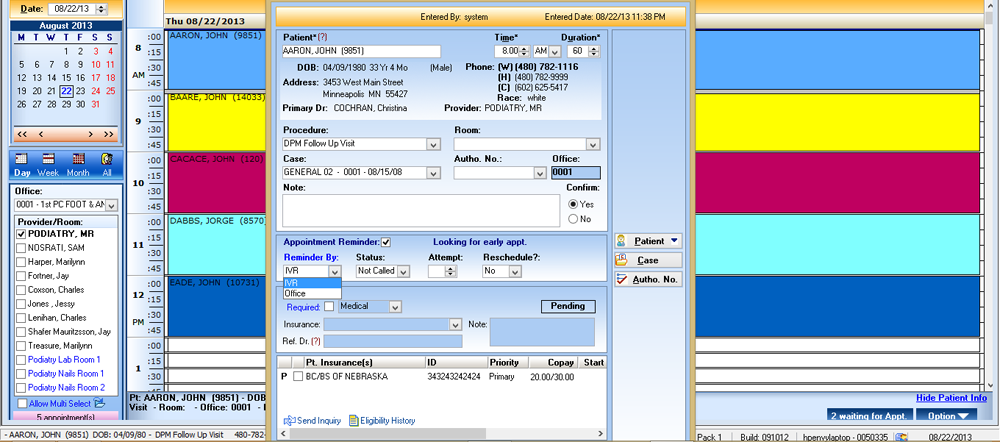Open the Status dropdown showing Not Called
The image size is (1000, 442).
point(404,271)
